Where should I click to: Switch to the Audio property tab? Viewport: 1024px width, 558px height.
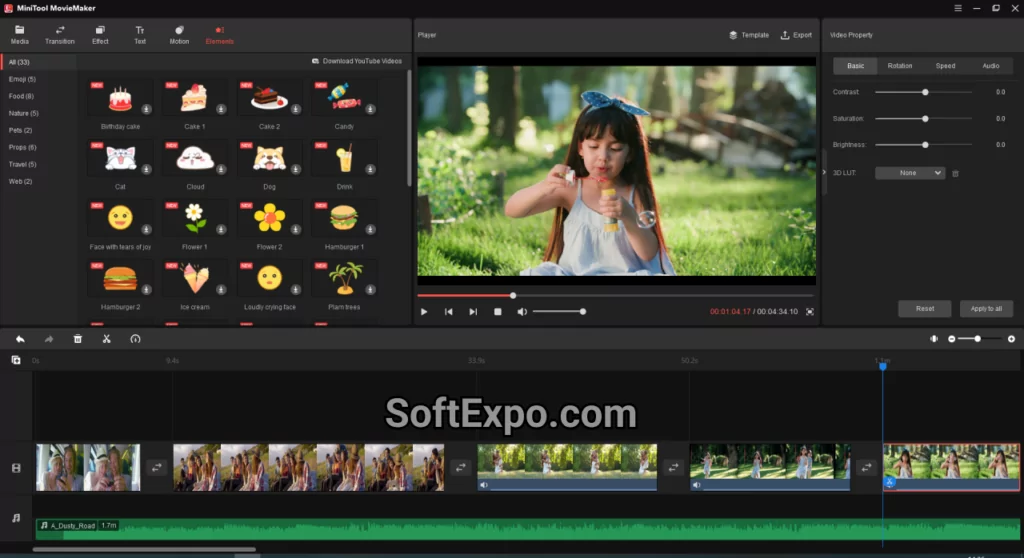tap(991, 66)
